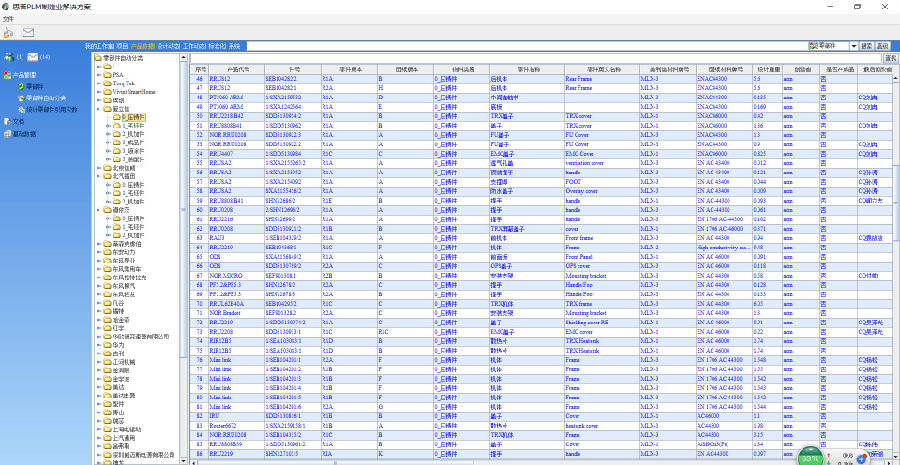Click the top search input field
900x465 pixels.
coord(526,46)
